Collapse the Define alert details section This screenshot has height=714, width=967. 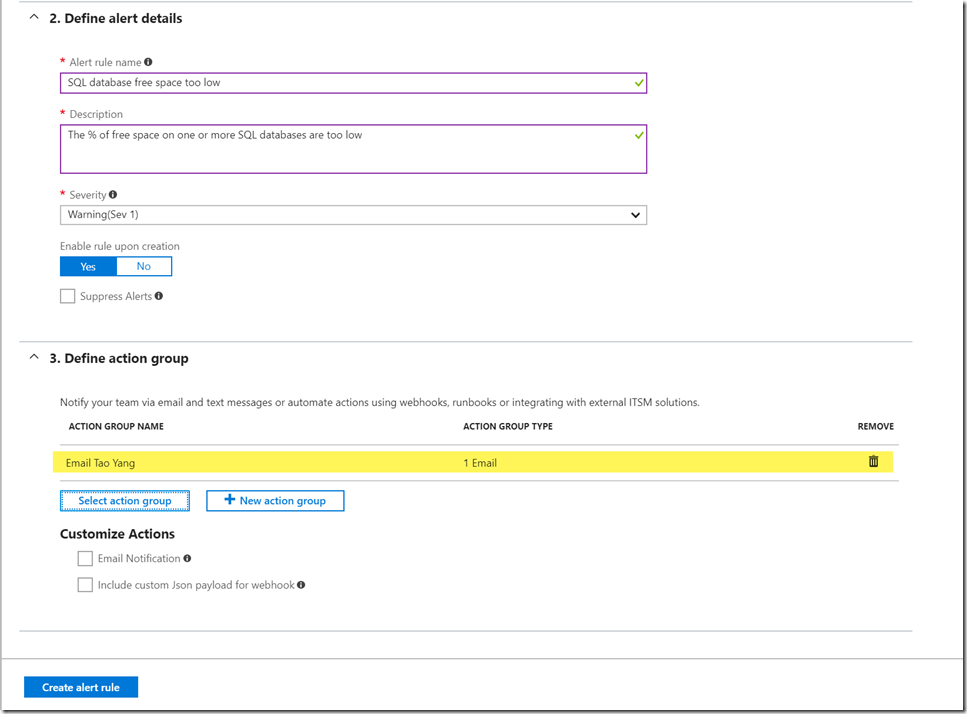click(34, 17)
